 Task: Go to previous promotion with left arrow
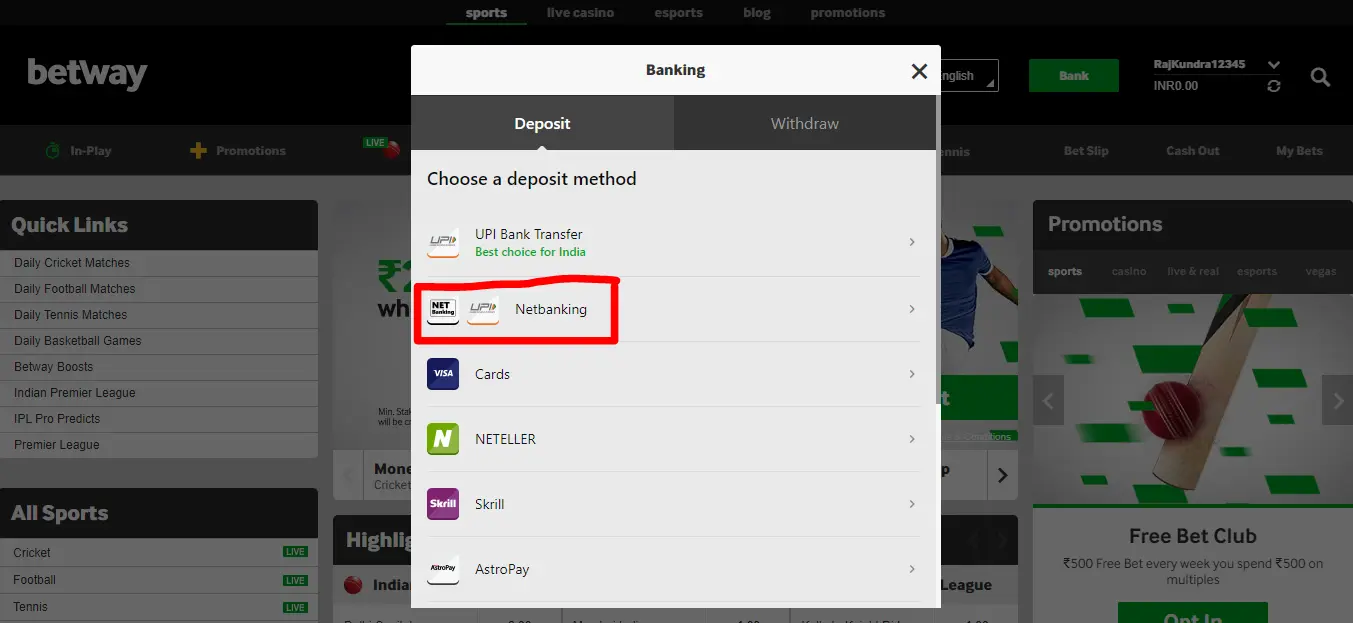coord(1048,401)
